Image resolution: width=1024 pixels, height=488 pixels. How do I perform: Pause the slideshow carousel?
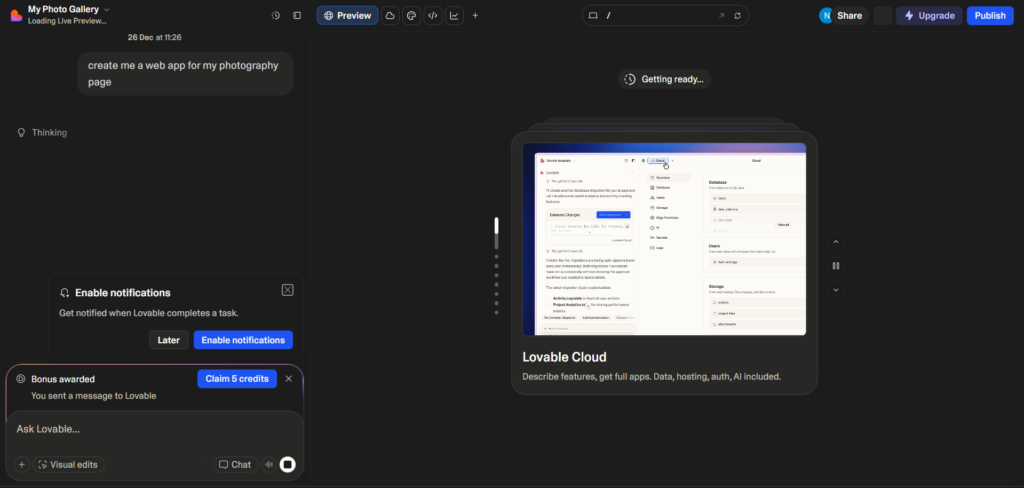click(835, 266)
